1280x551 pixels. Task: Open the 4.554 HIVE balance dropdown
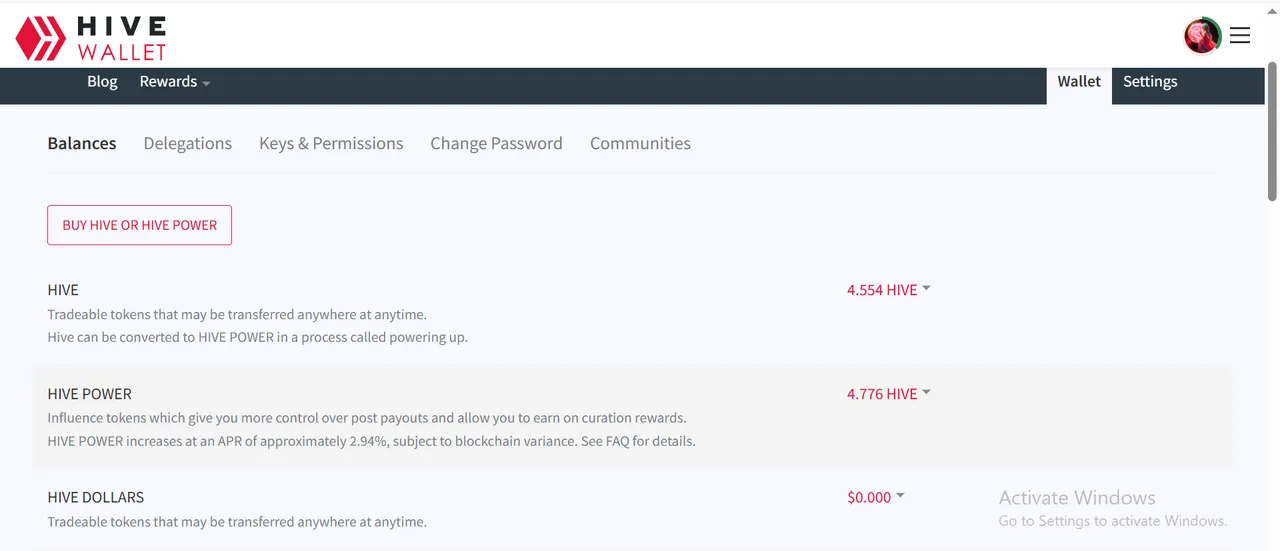(x=888, y=290)
